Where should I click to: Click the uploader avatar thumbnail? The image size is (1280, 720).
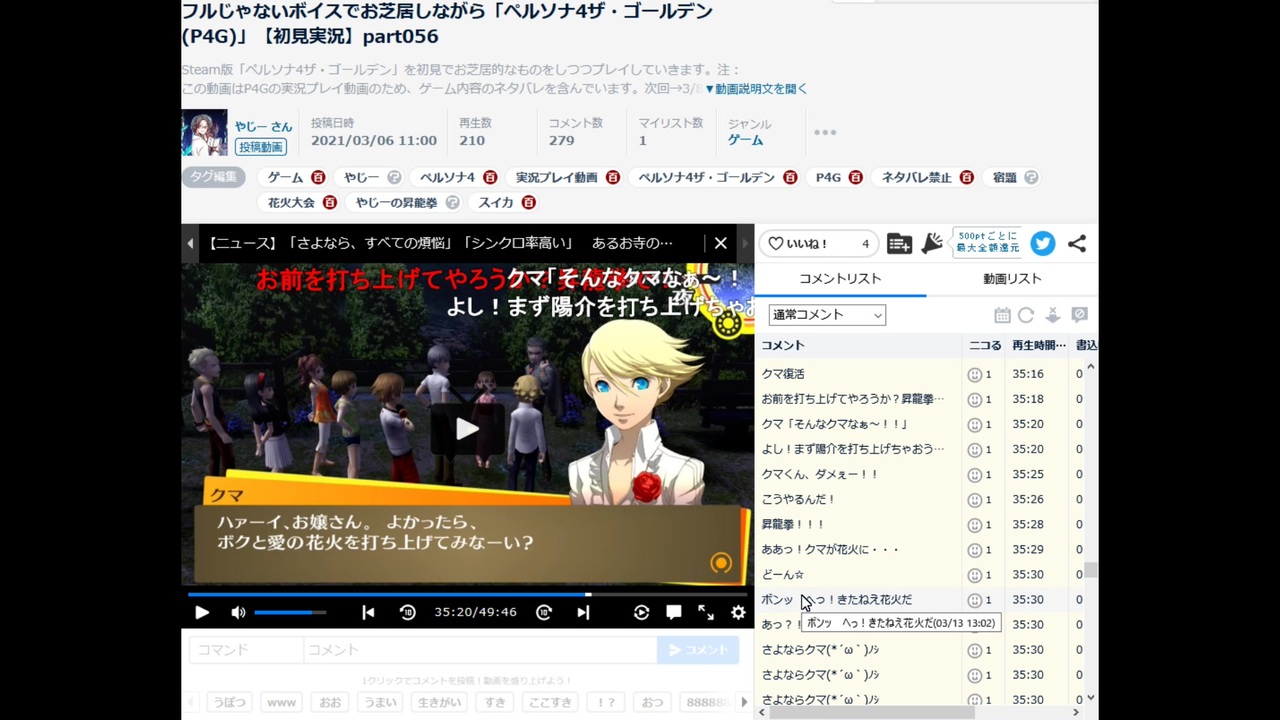(204, 132)
